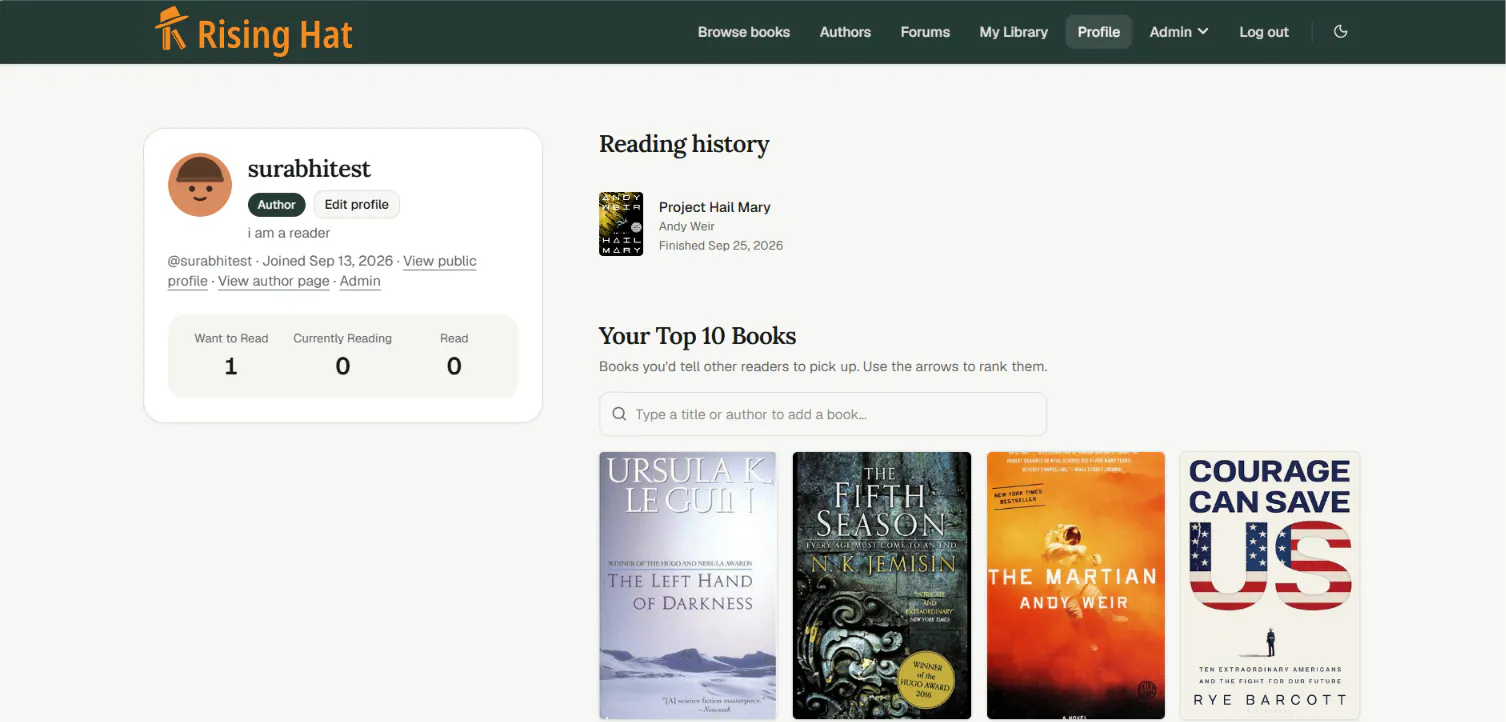The height and width of the screenshot is (722, 1506).
Task: Click the Author badge
Action: pos(277,204)
